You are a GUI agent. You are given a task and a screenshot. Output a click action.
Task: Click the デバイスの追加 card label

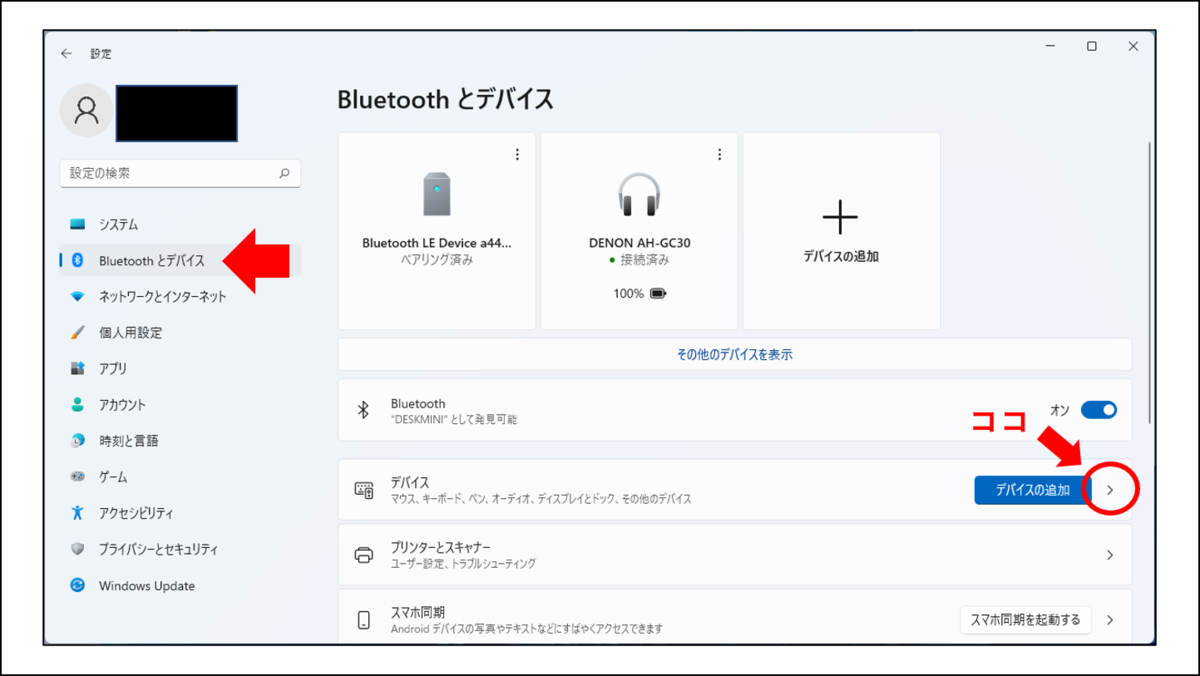841,257
